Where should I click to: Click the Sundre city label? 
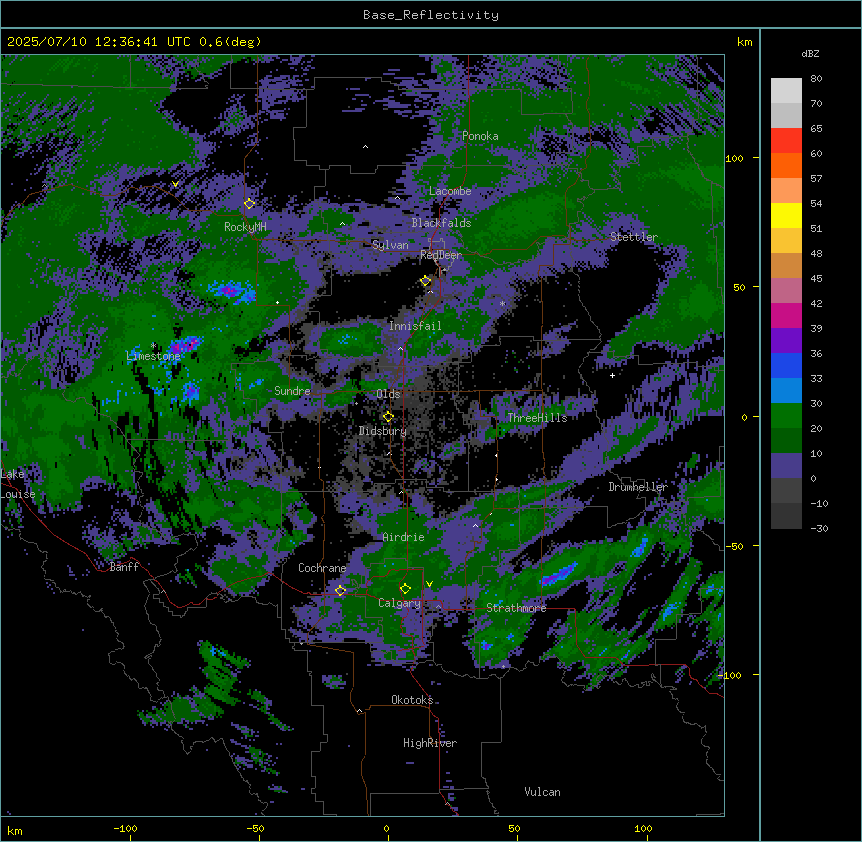coord(292,391)
